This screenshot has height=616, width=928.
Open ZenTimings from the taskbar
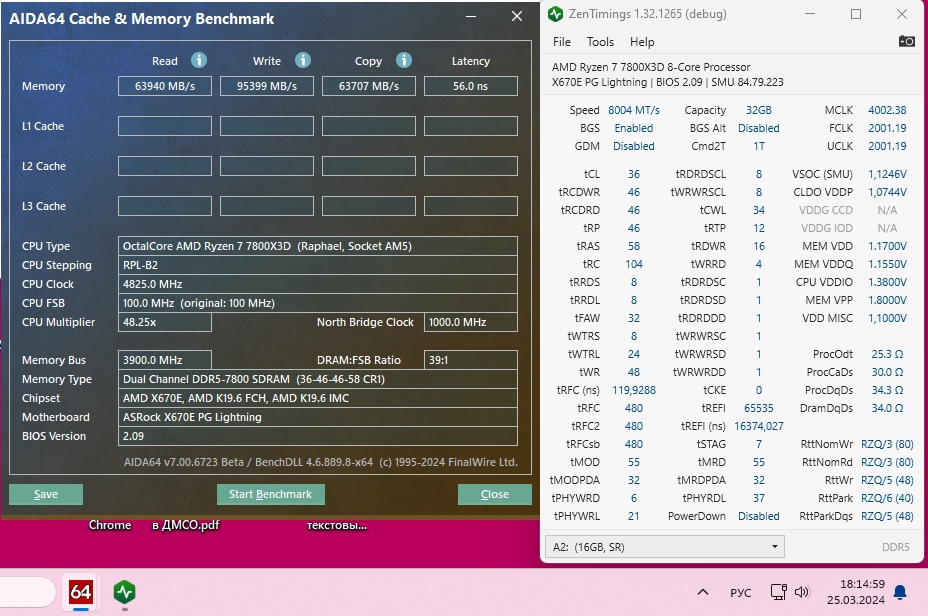[124, 592]
